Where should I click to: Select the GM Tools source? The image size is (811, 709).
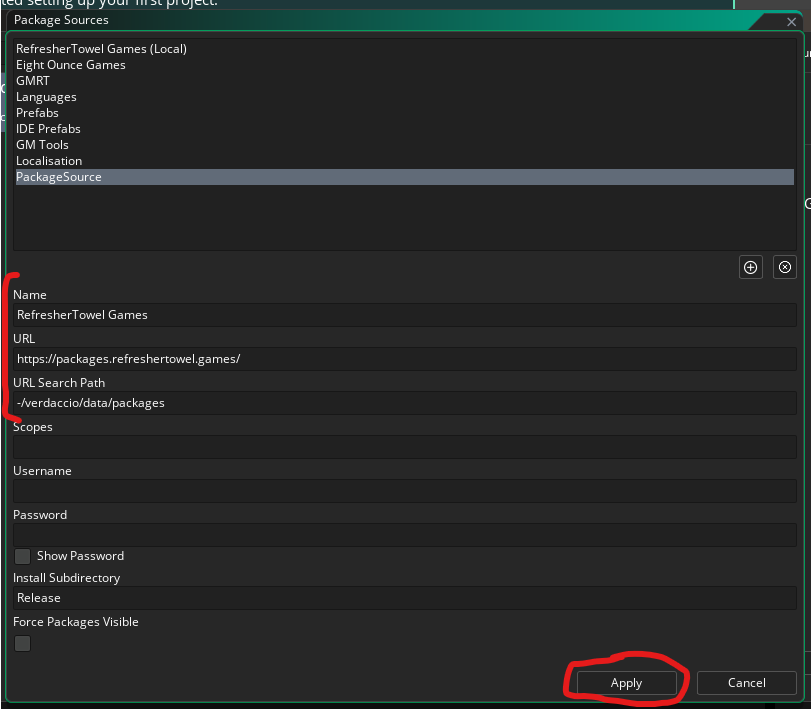pyautogui.click(x=404, y=145)
